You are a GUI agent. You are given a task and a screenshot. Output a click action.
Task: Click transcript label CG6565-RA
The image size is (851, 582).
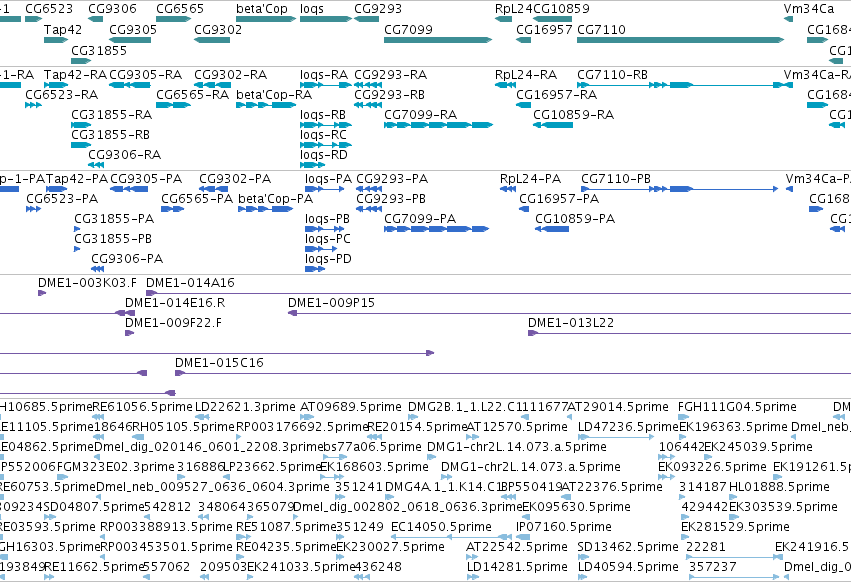click(193, 94)
